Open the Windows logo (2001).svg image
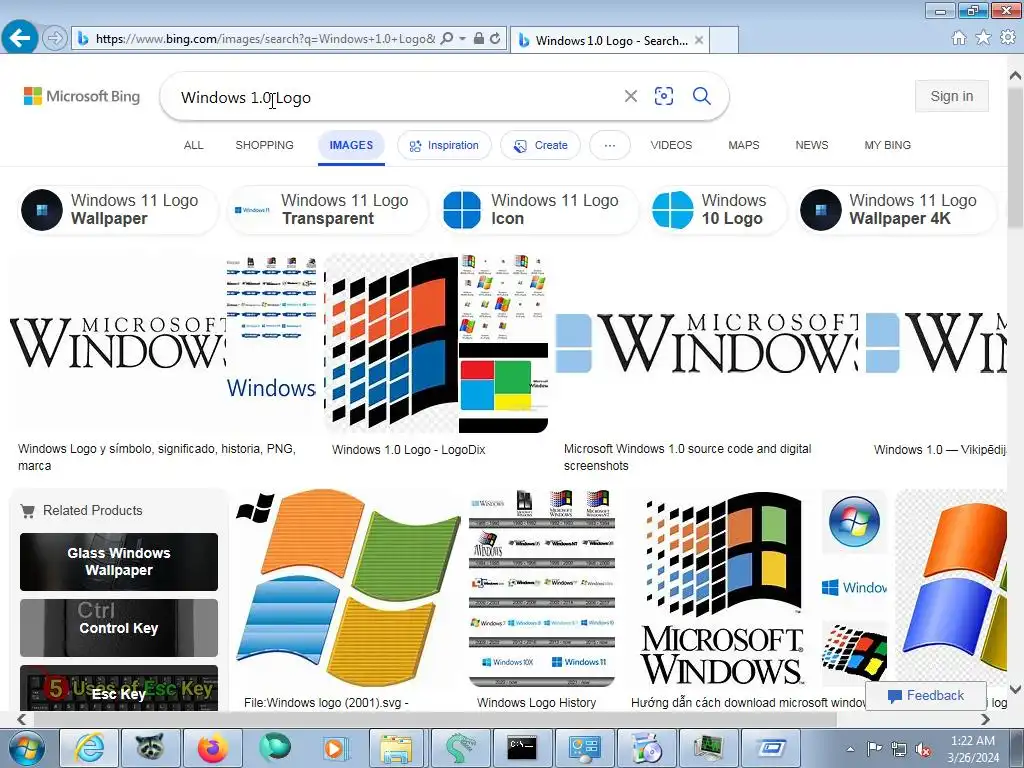This screenshot has height=768, width=1024. click(x=348, y=588)
